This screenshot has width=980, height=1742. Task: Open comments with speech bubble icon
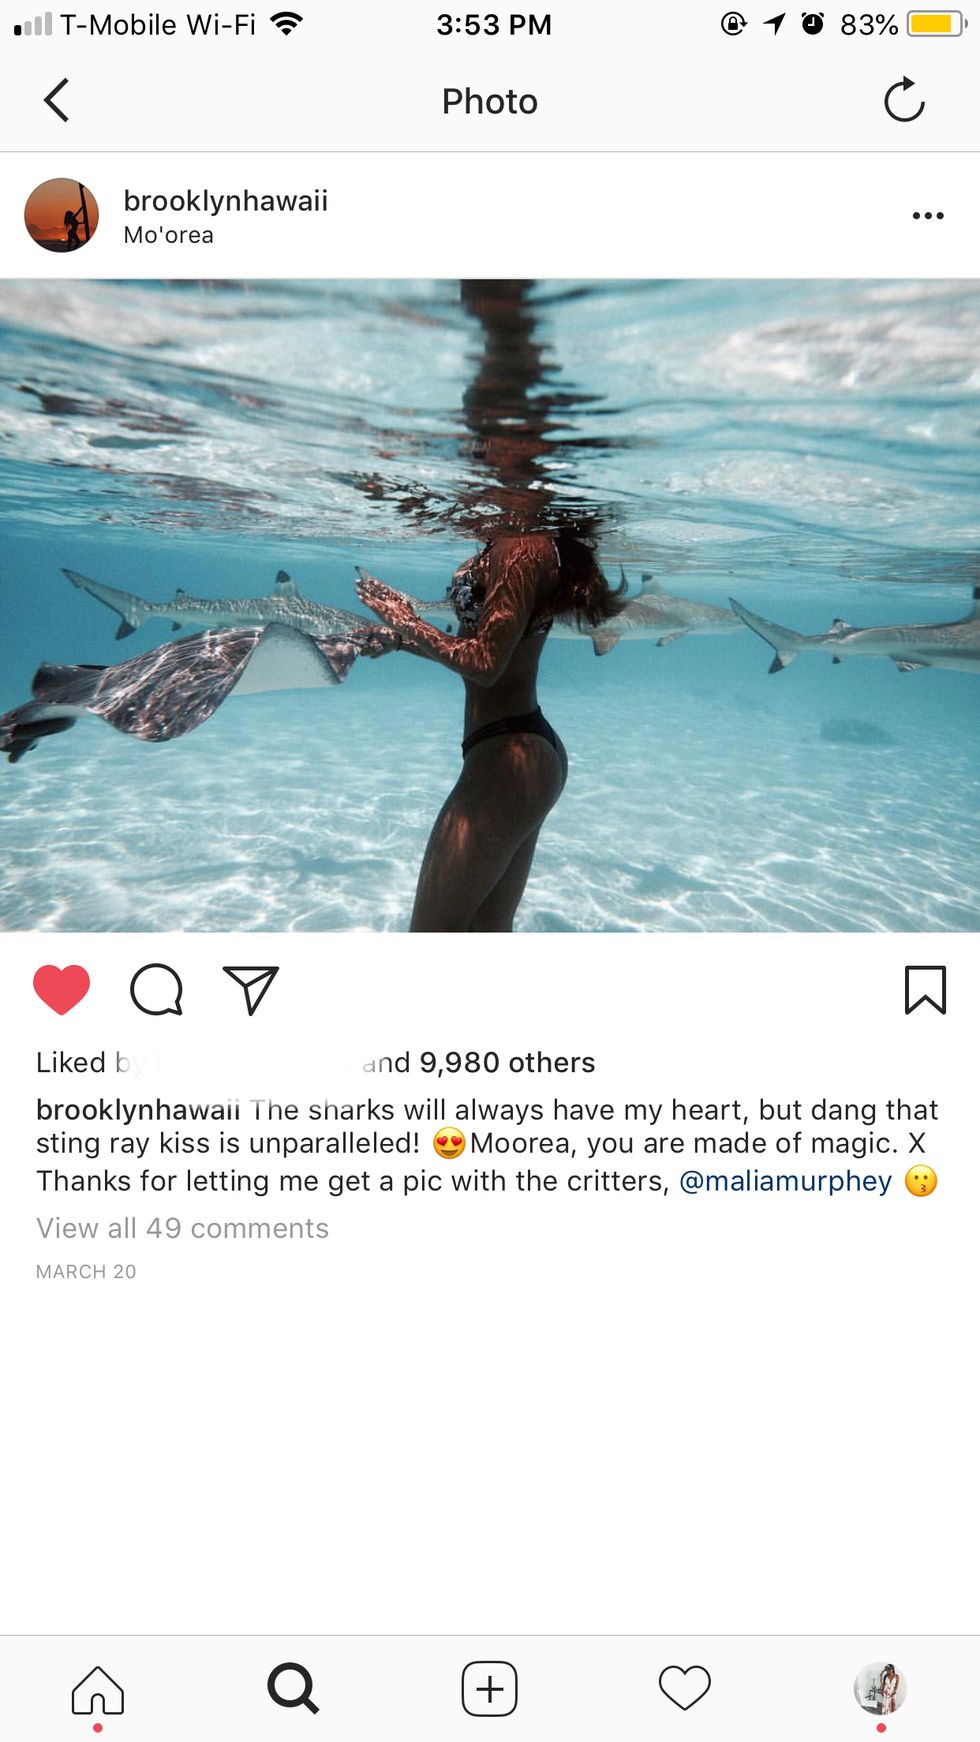click(157, 990)
